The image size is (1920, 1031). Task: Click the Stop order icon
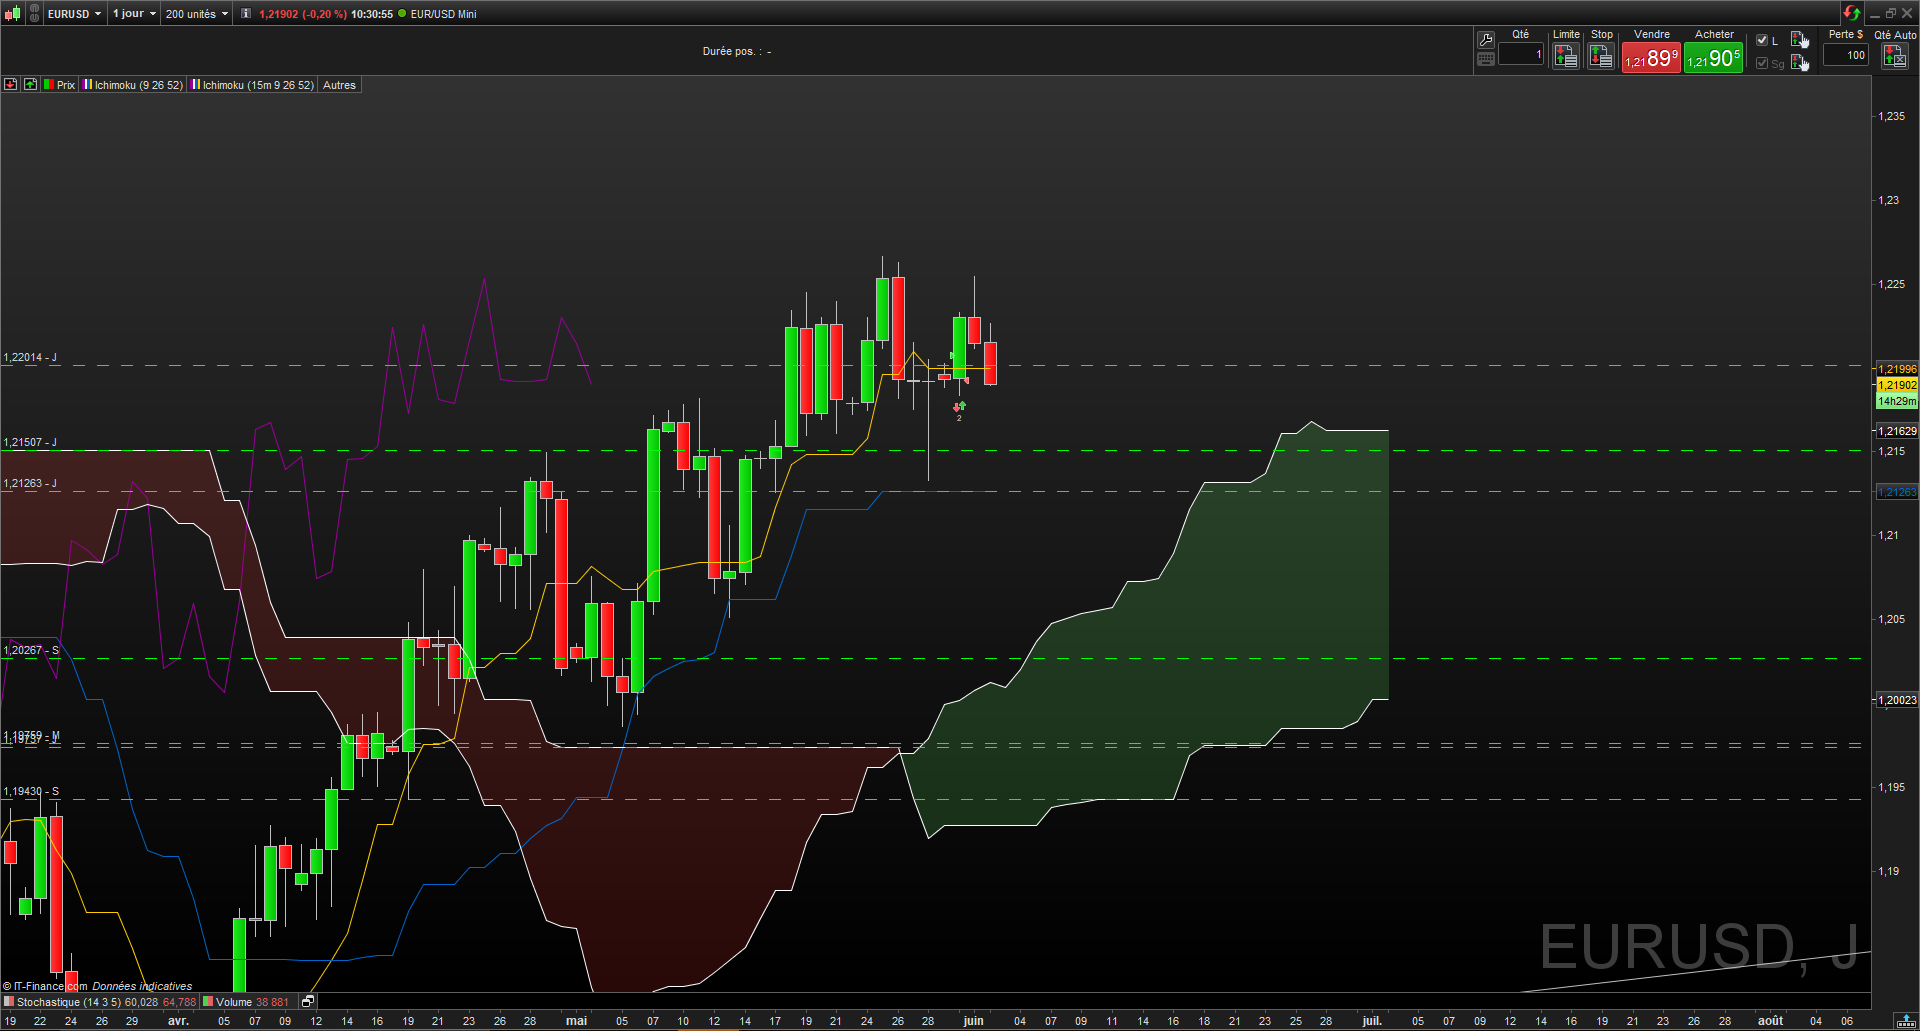pos(1601,58)
